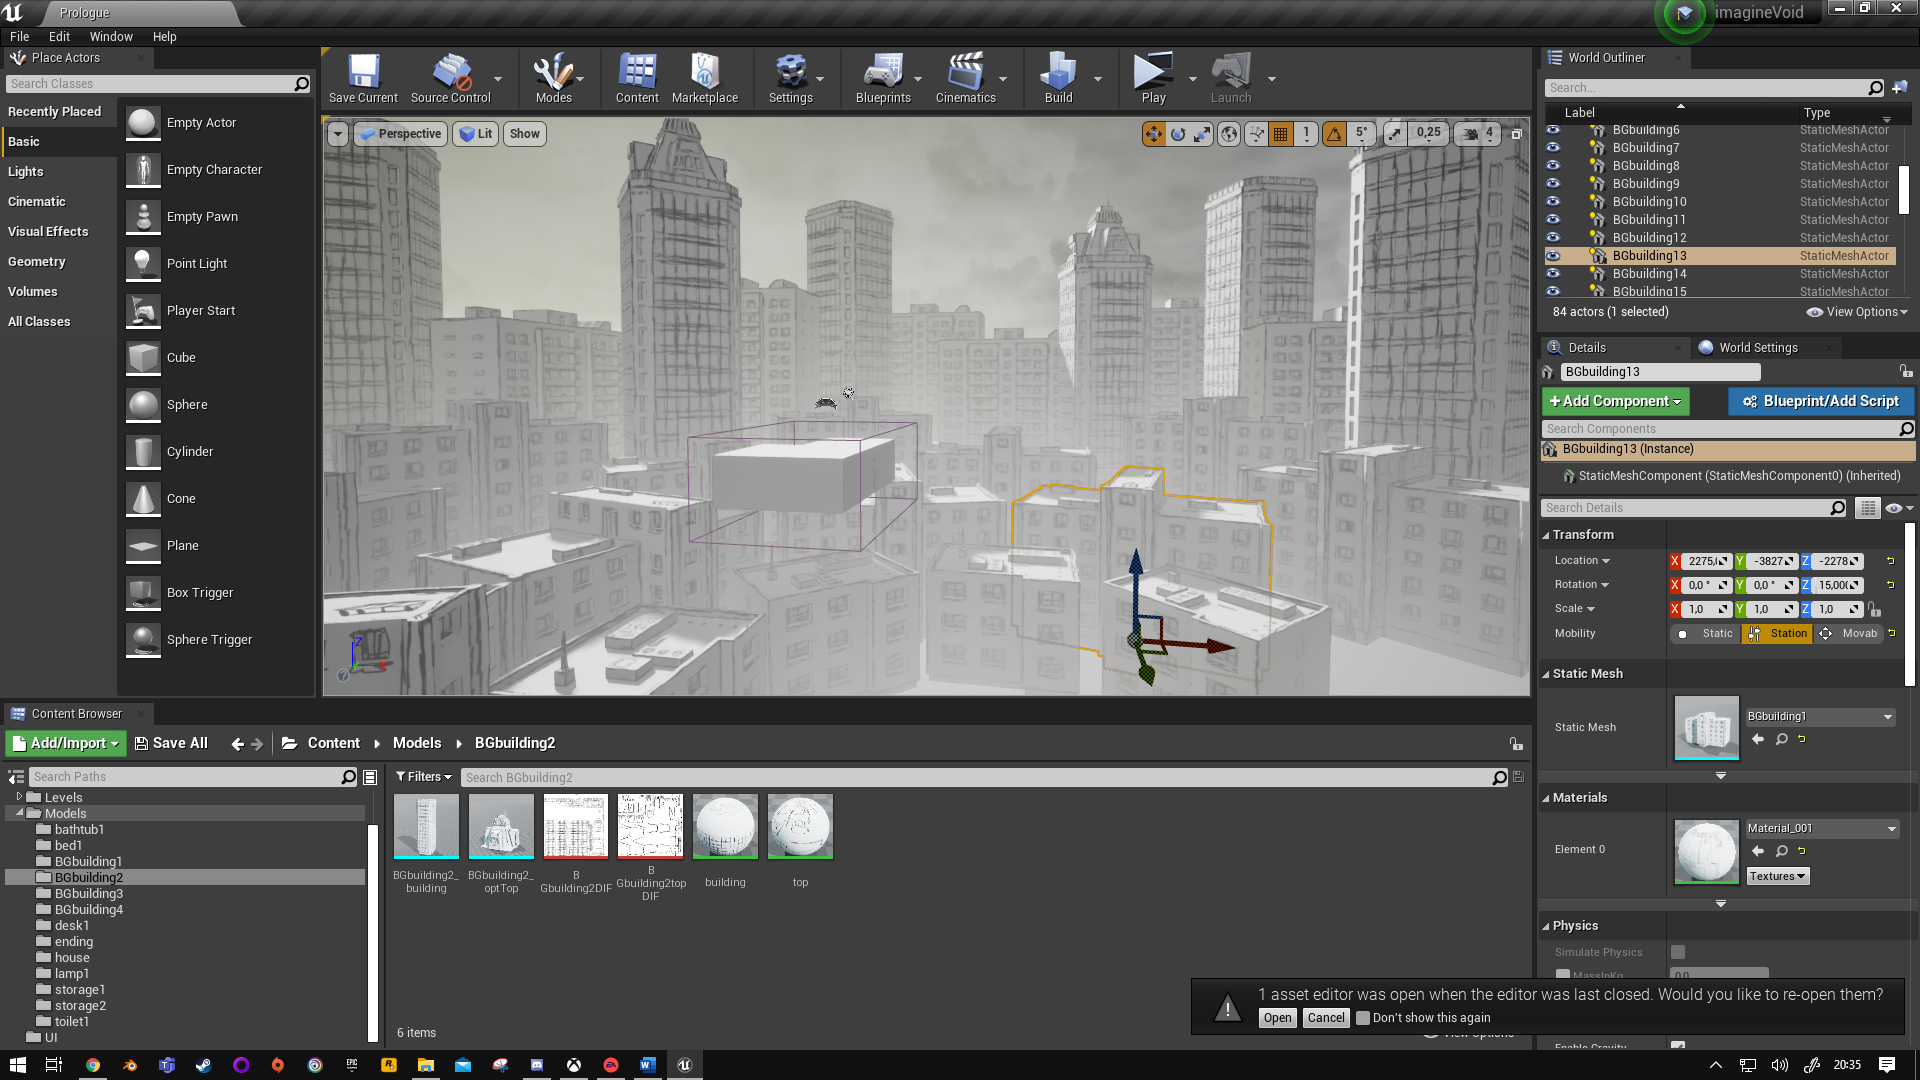Click the Open button in notification
Viewport: 1920px width, 1080px height.
pyautogui.click(x=1277, y=1018)
